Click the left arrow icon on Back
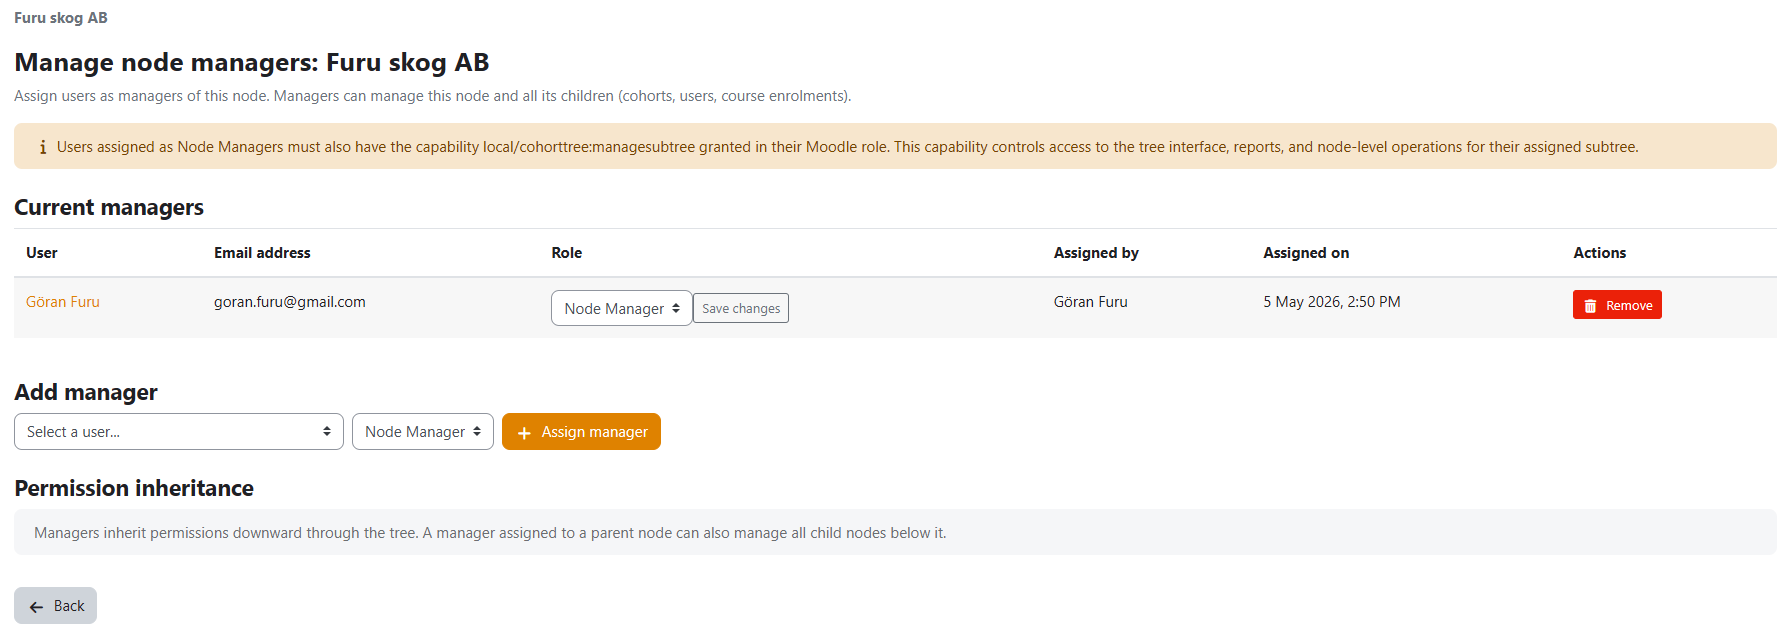The image size is (1790, 634). [36, 607]
